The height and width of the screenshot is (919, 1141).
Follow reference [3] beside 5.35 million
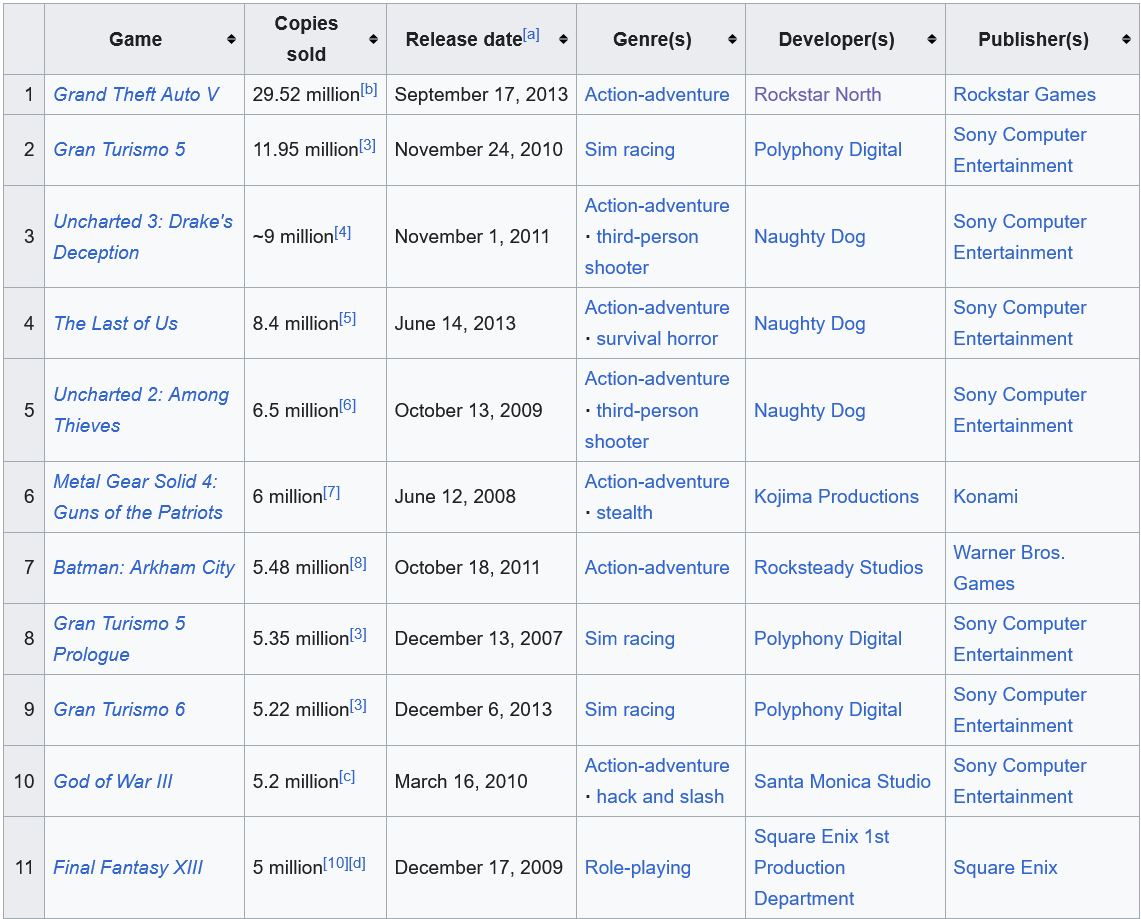pos(358,634)
